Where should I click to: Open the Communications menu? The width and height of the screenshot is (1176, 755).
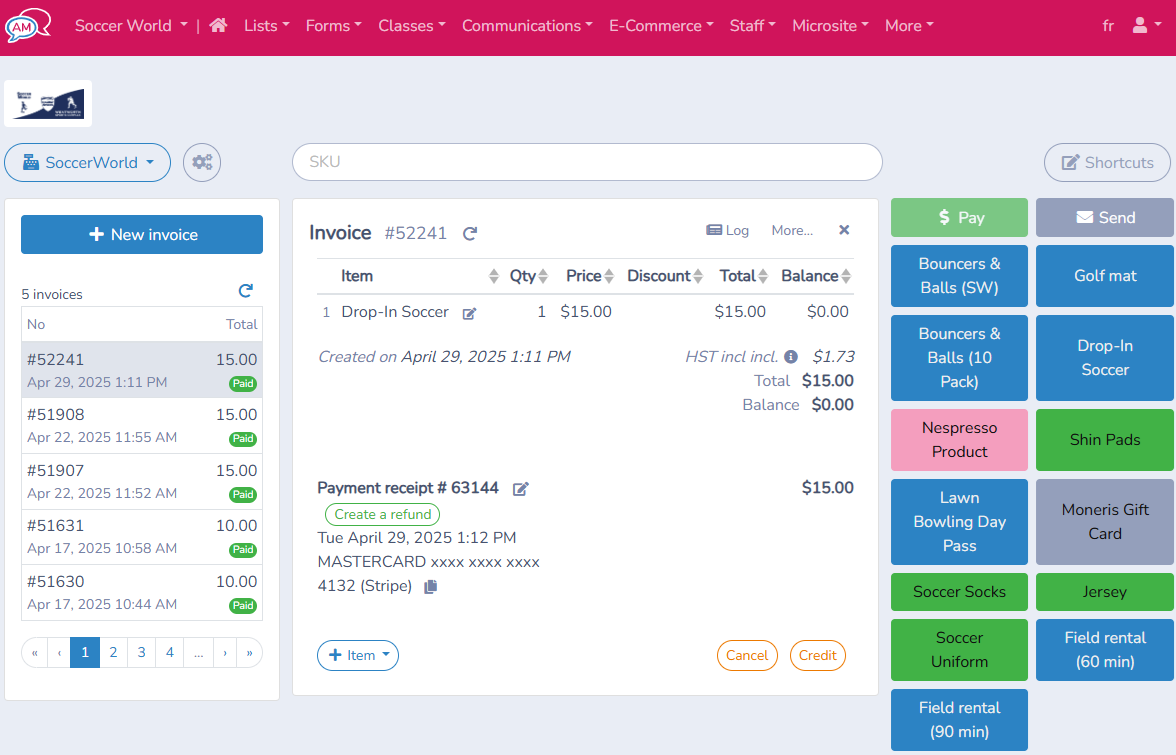click(527, 25)
